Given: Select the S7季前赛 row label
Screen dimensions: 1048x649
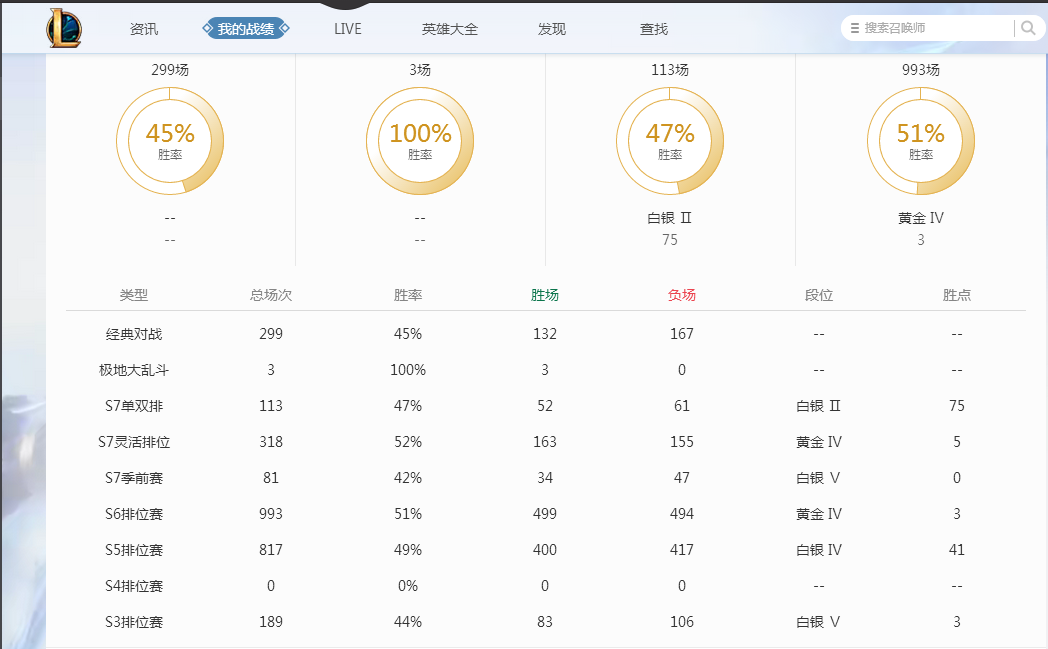Looking at the screenshot, I should (134, 478).
